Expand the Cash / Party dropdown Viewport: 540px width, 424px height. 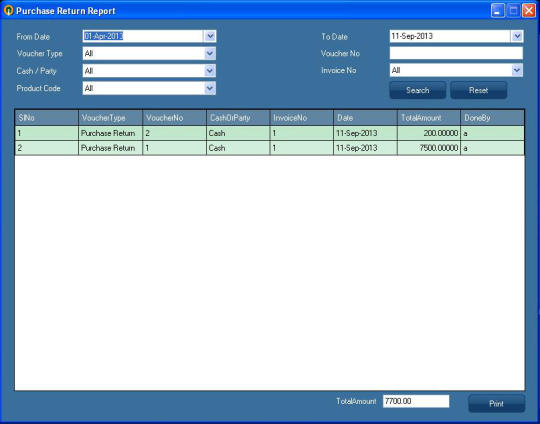[x=210, y=71]
